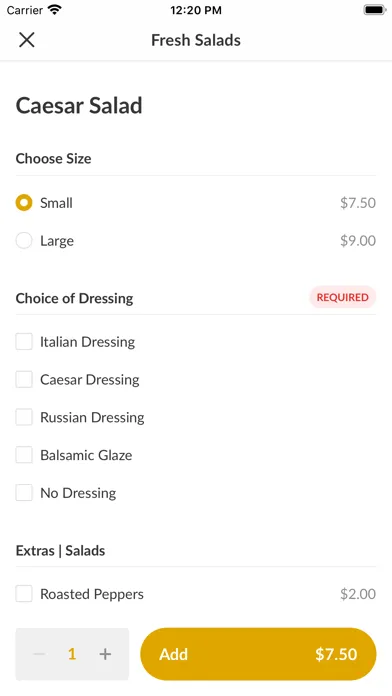Click the Wi-Fi icon in status bar

55,10
